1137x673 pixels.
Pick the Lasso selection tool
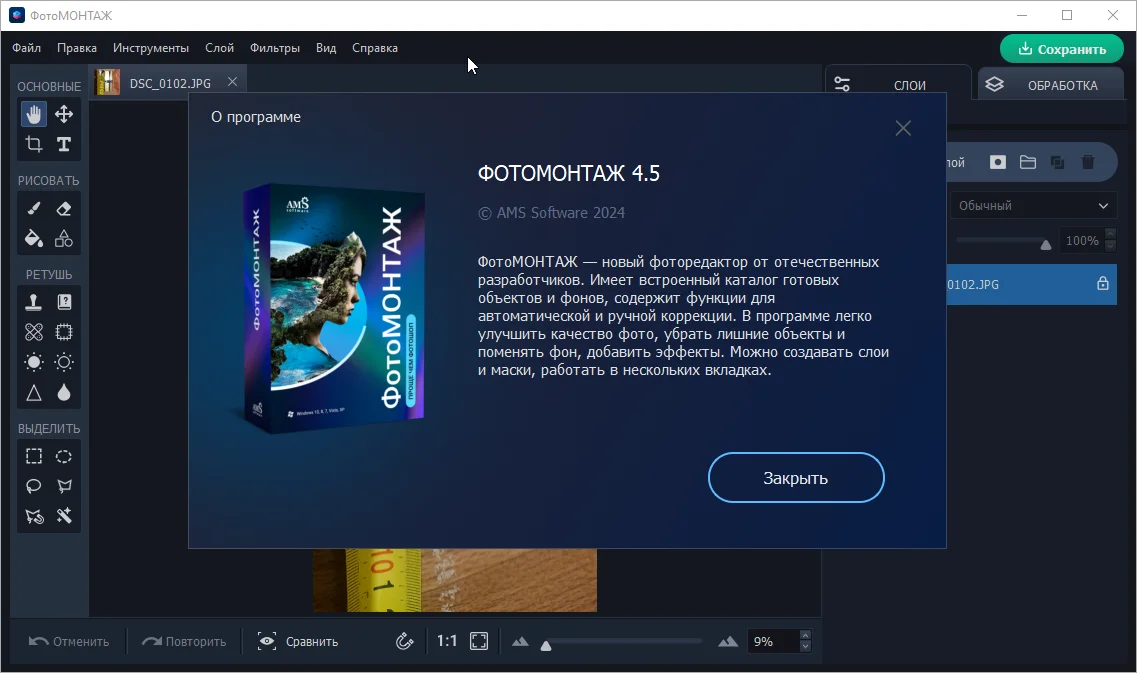pos(34,486)
